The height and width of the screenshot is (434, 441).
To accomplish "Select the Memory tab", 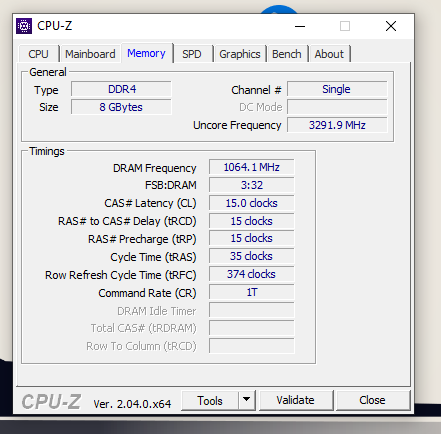I will coord(146,53).
